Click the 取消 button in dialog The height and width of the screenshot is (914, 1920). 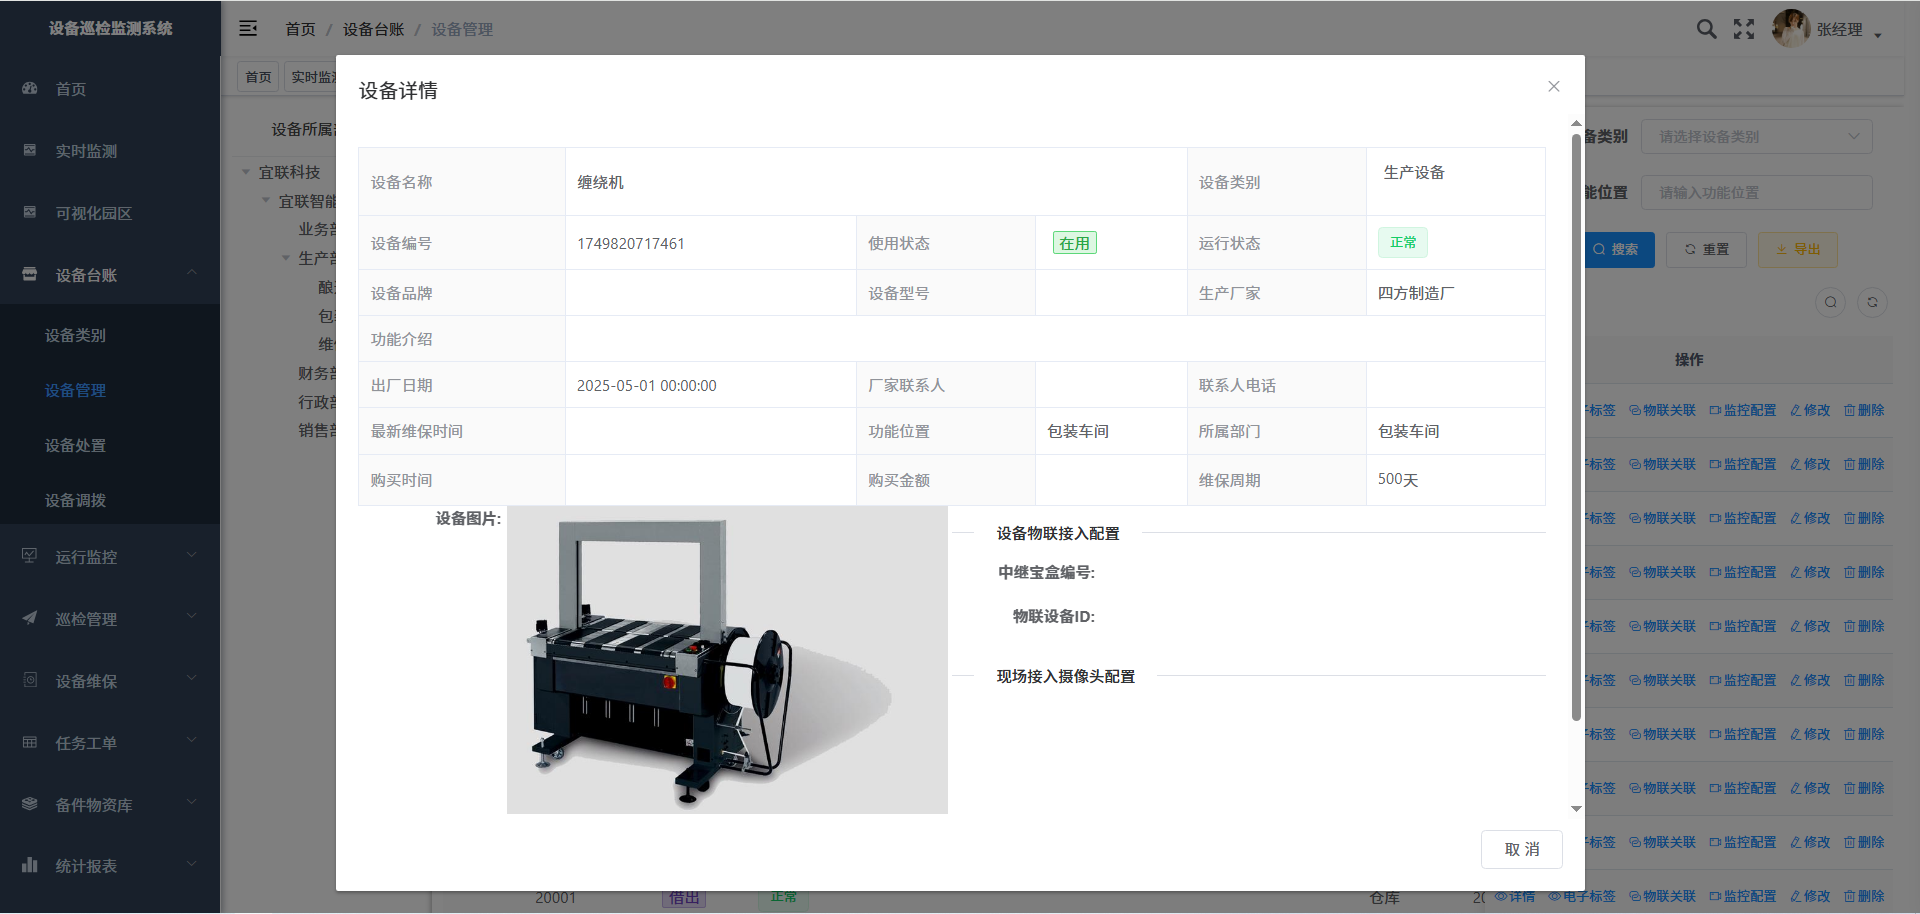point(1521,849)
